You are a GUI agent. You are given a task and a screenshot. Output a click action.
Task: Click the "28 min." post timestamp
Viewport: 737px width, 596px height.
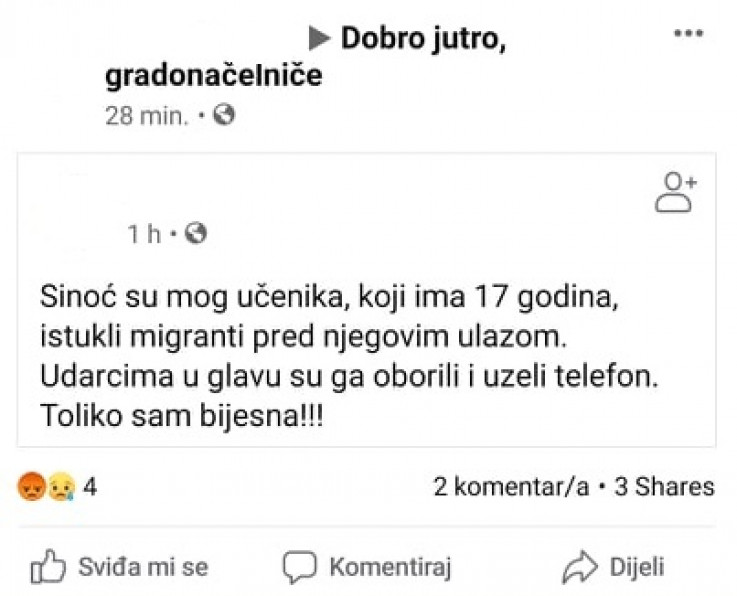click(146, 115)
